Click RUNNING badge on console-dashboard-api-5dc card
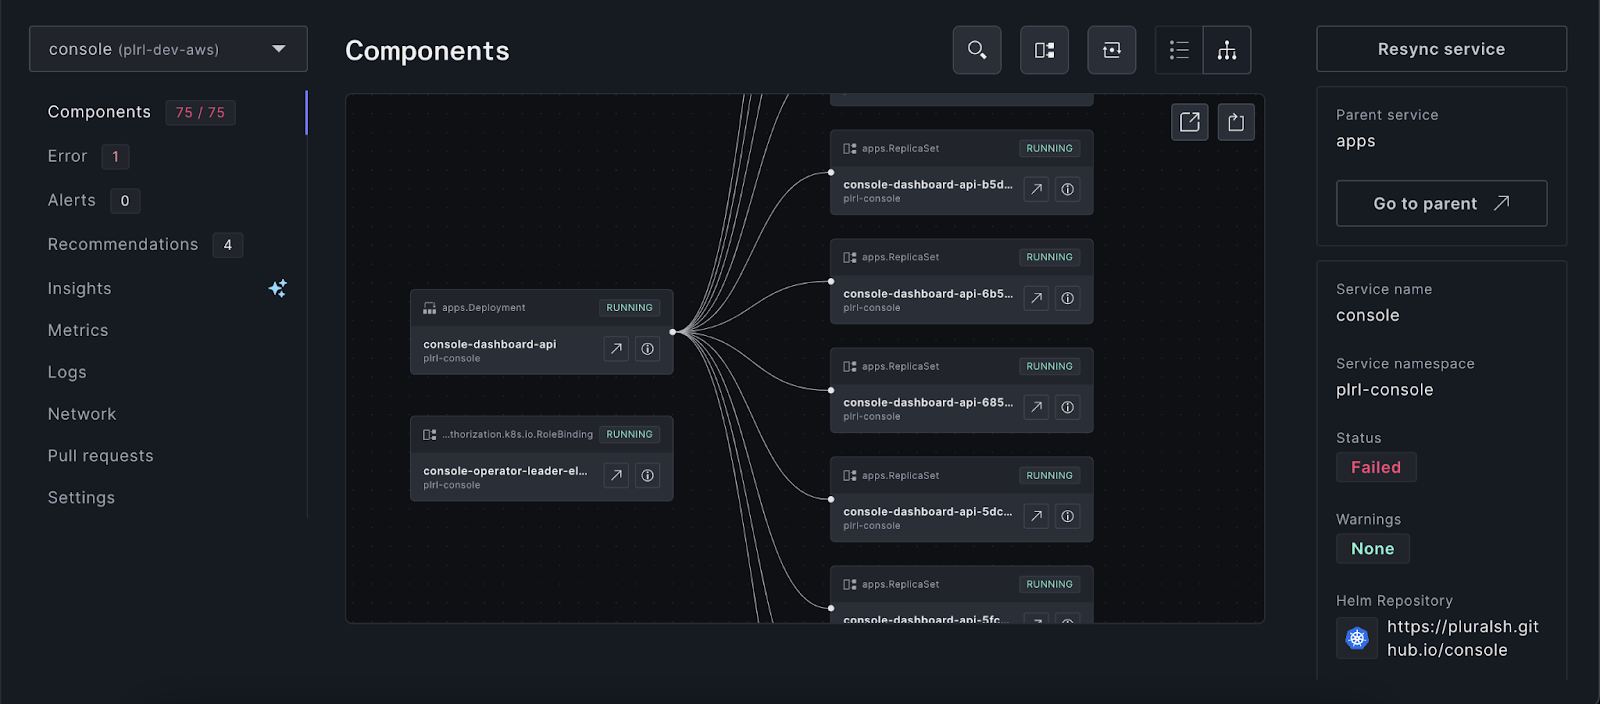The height and width of the screenshot is (704, 1600). click(x=1049, y=475)
